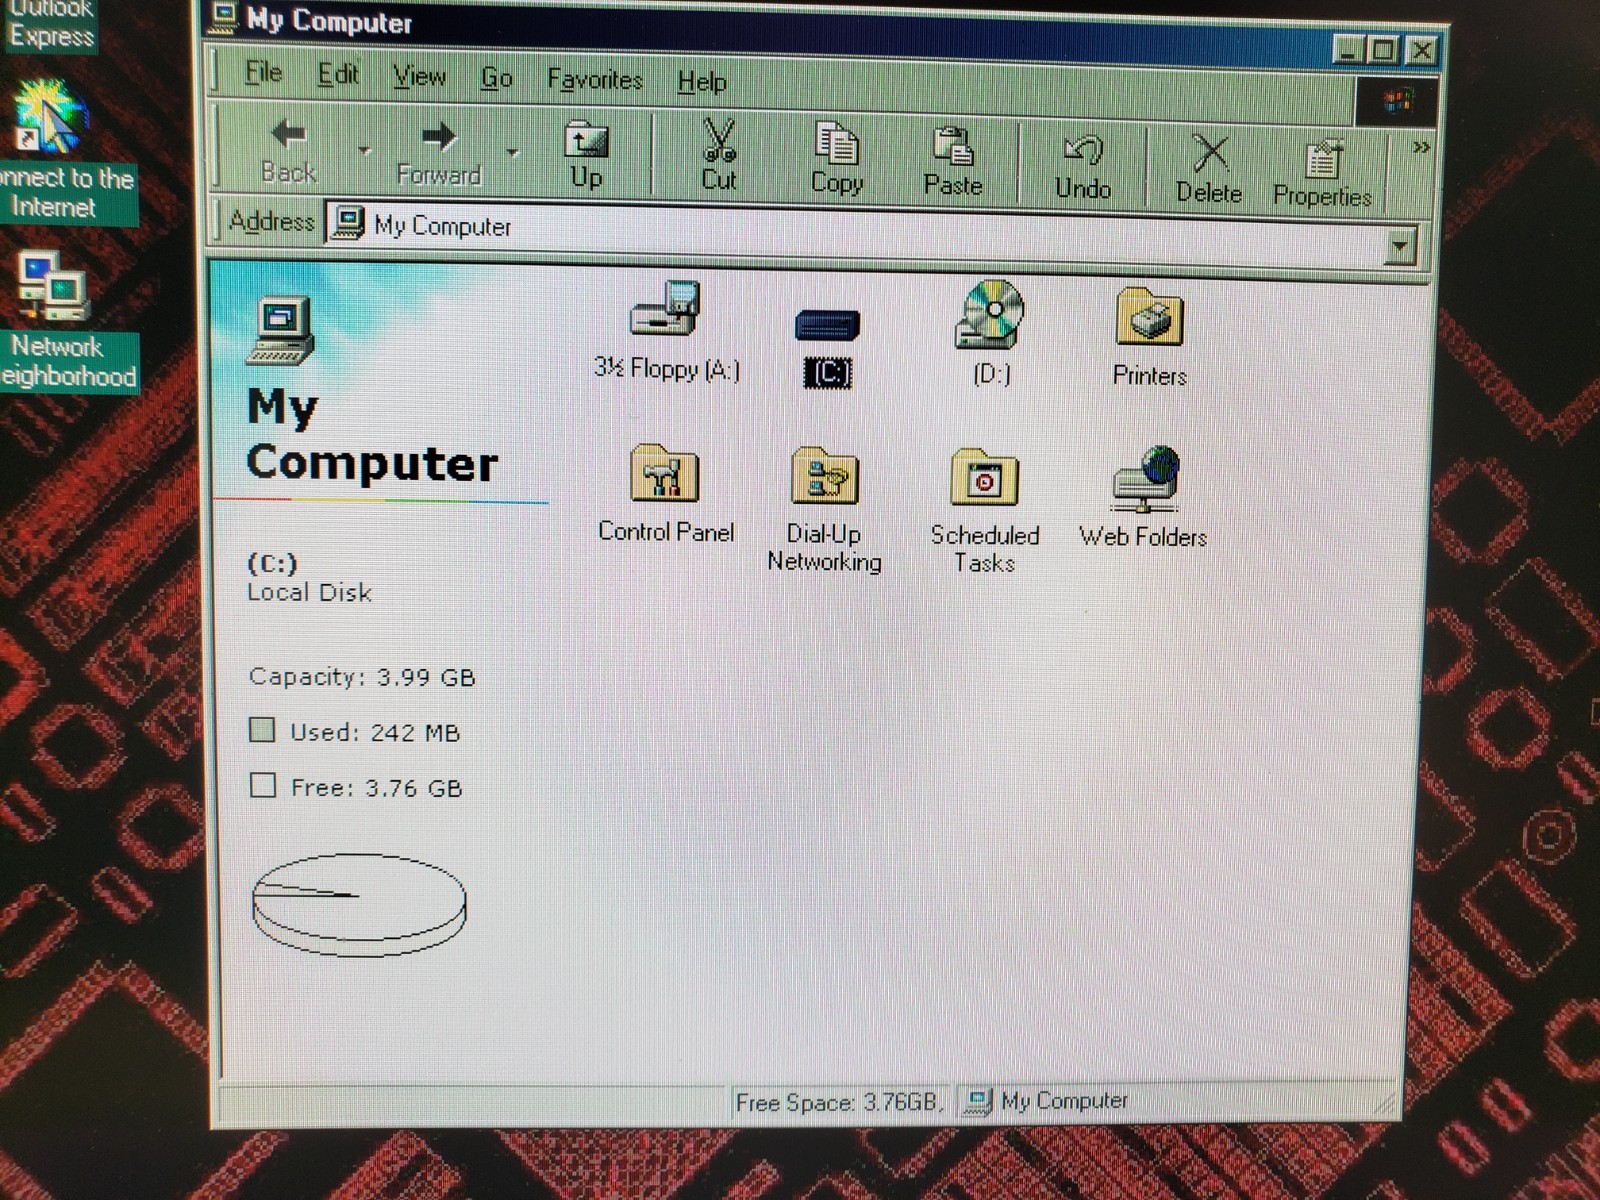The height and width of the screenshot is (1200, 1600).
Task: Click the disk usage pie chart
Action: coord(359,905)
